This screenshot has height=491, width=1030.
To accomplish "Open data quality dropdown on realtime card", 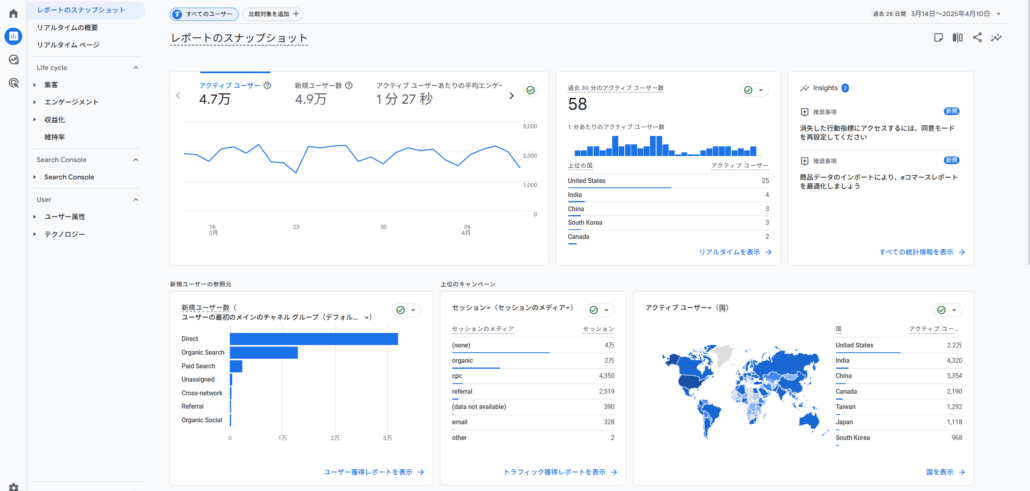I will pyautogui.click(x=754, y=90).
